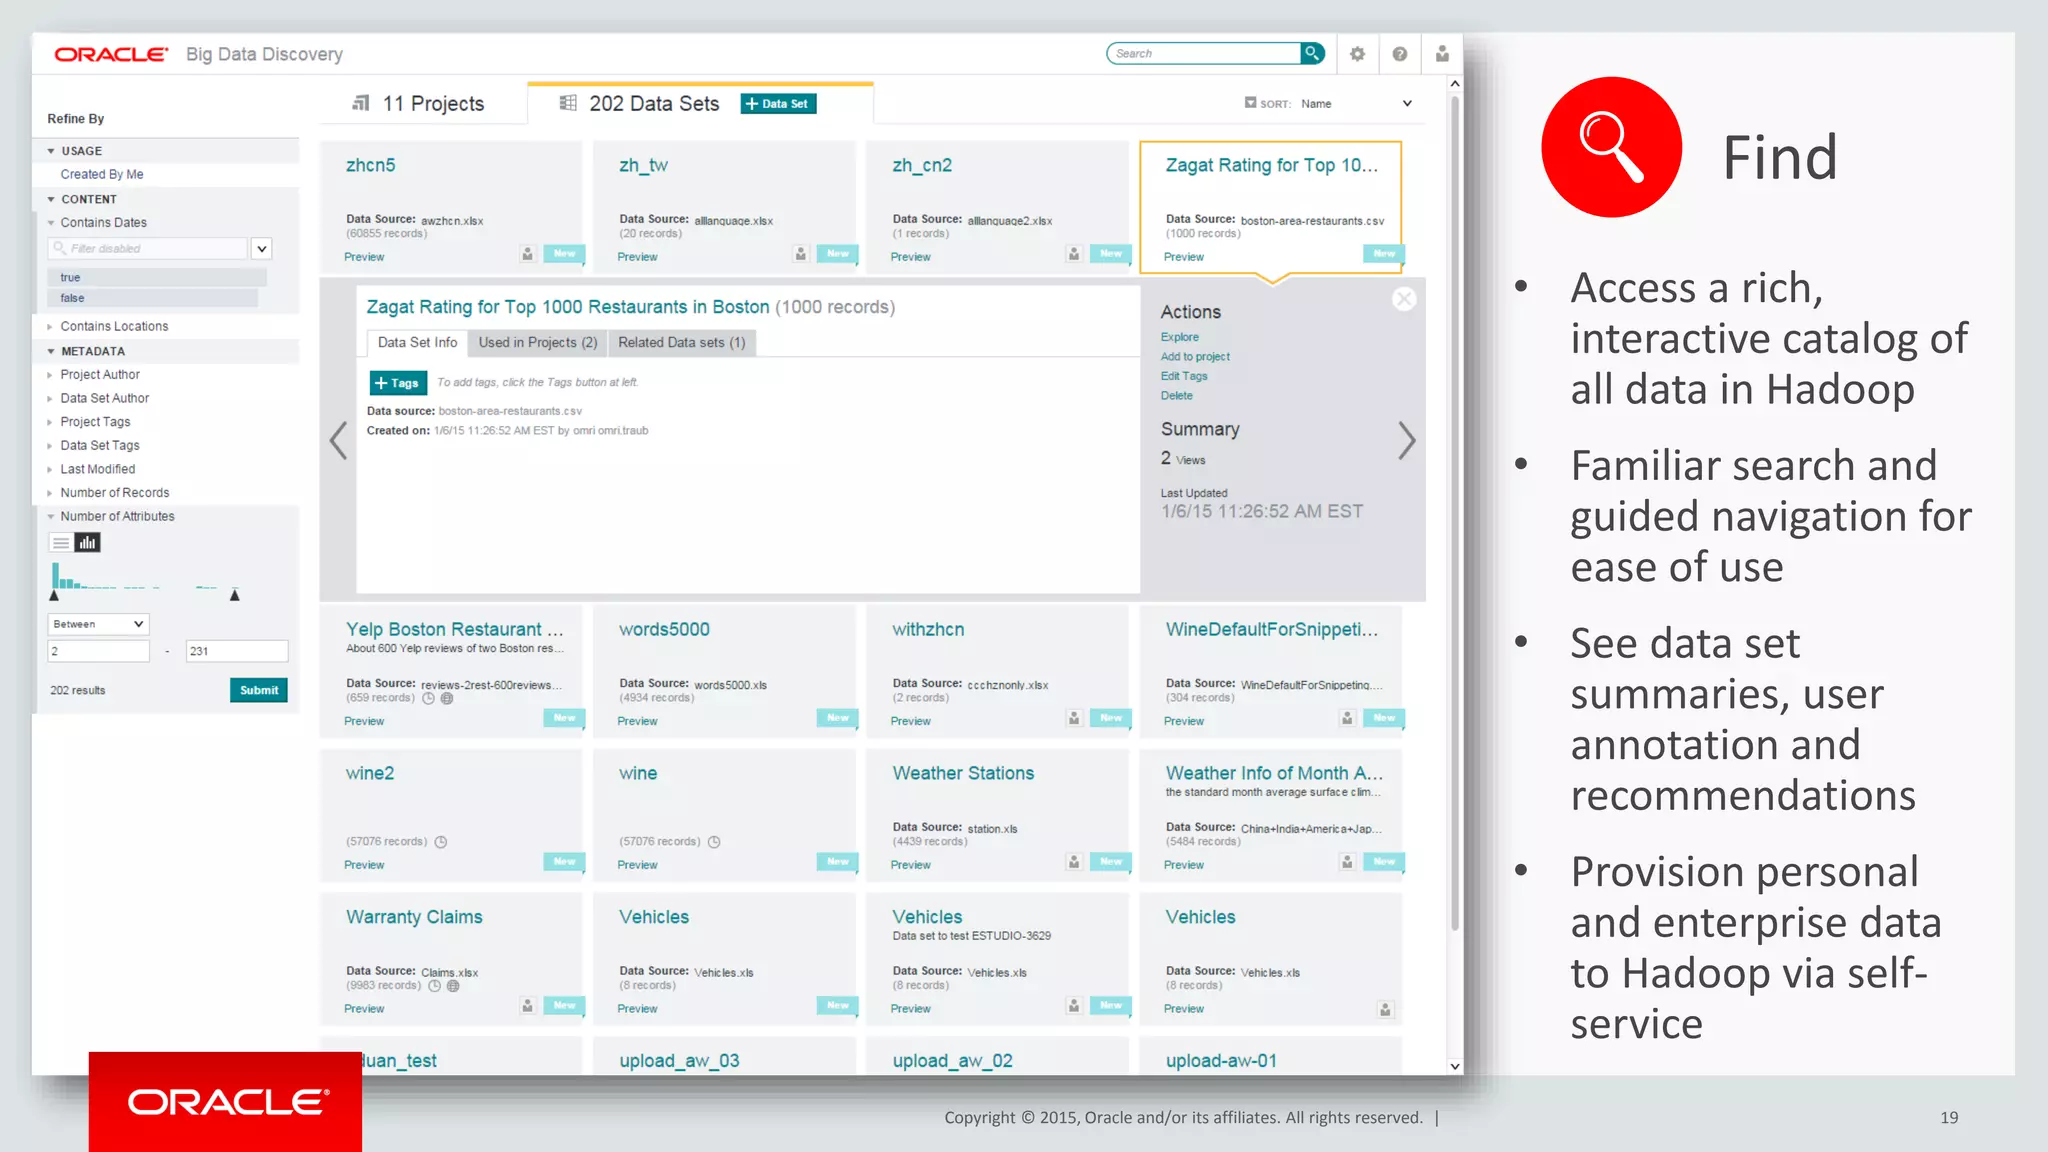Screen dimensions: 2048x1152
Task: Go to next data set with right arrow
Action: [1406, 440]
